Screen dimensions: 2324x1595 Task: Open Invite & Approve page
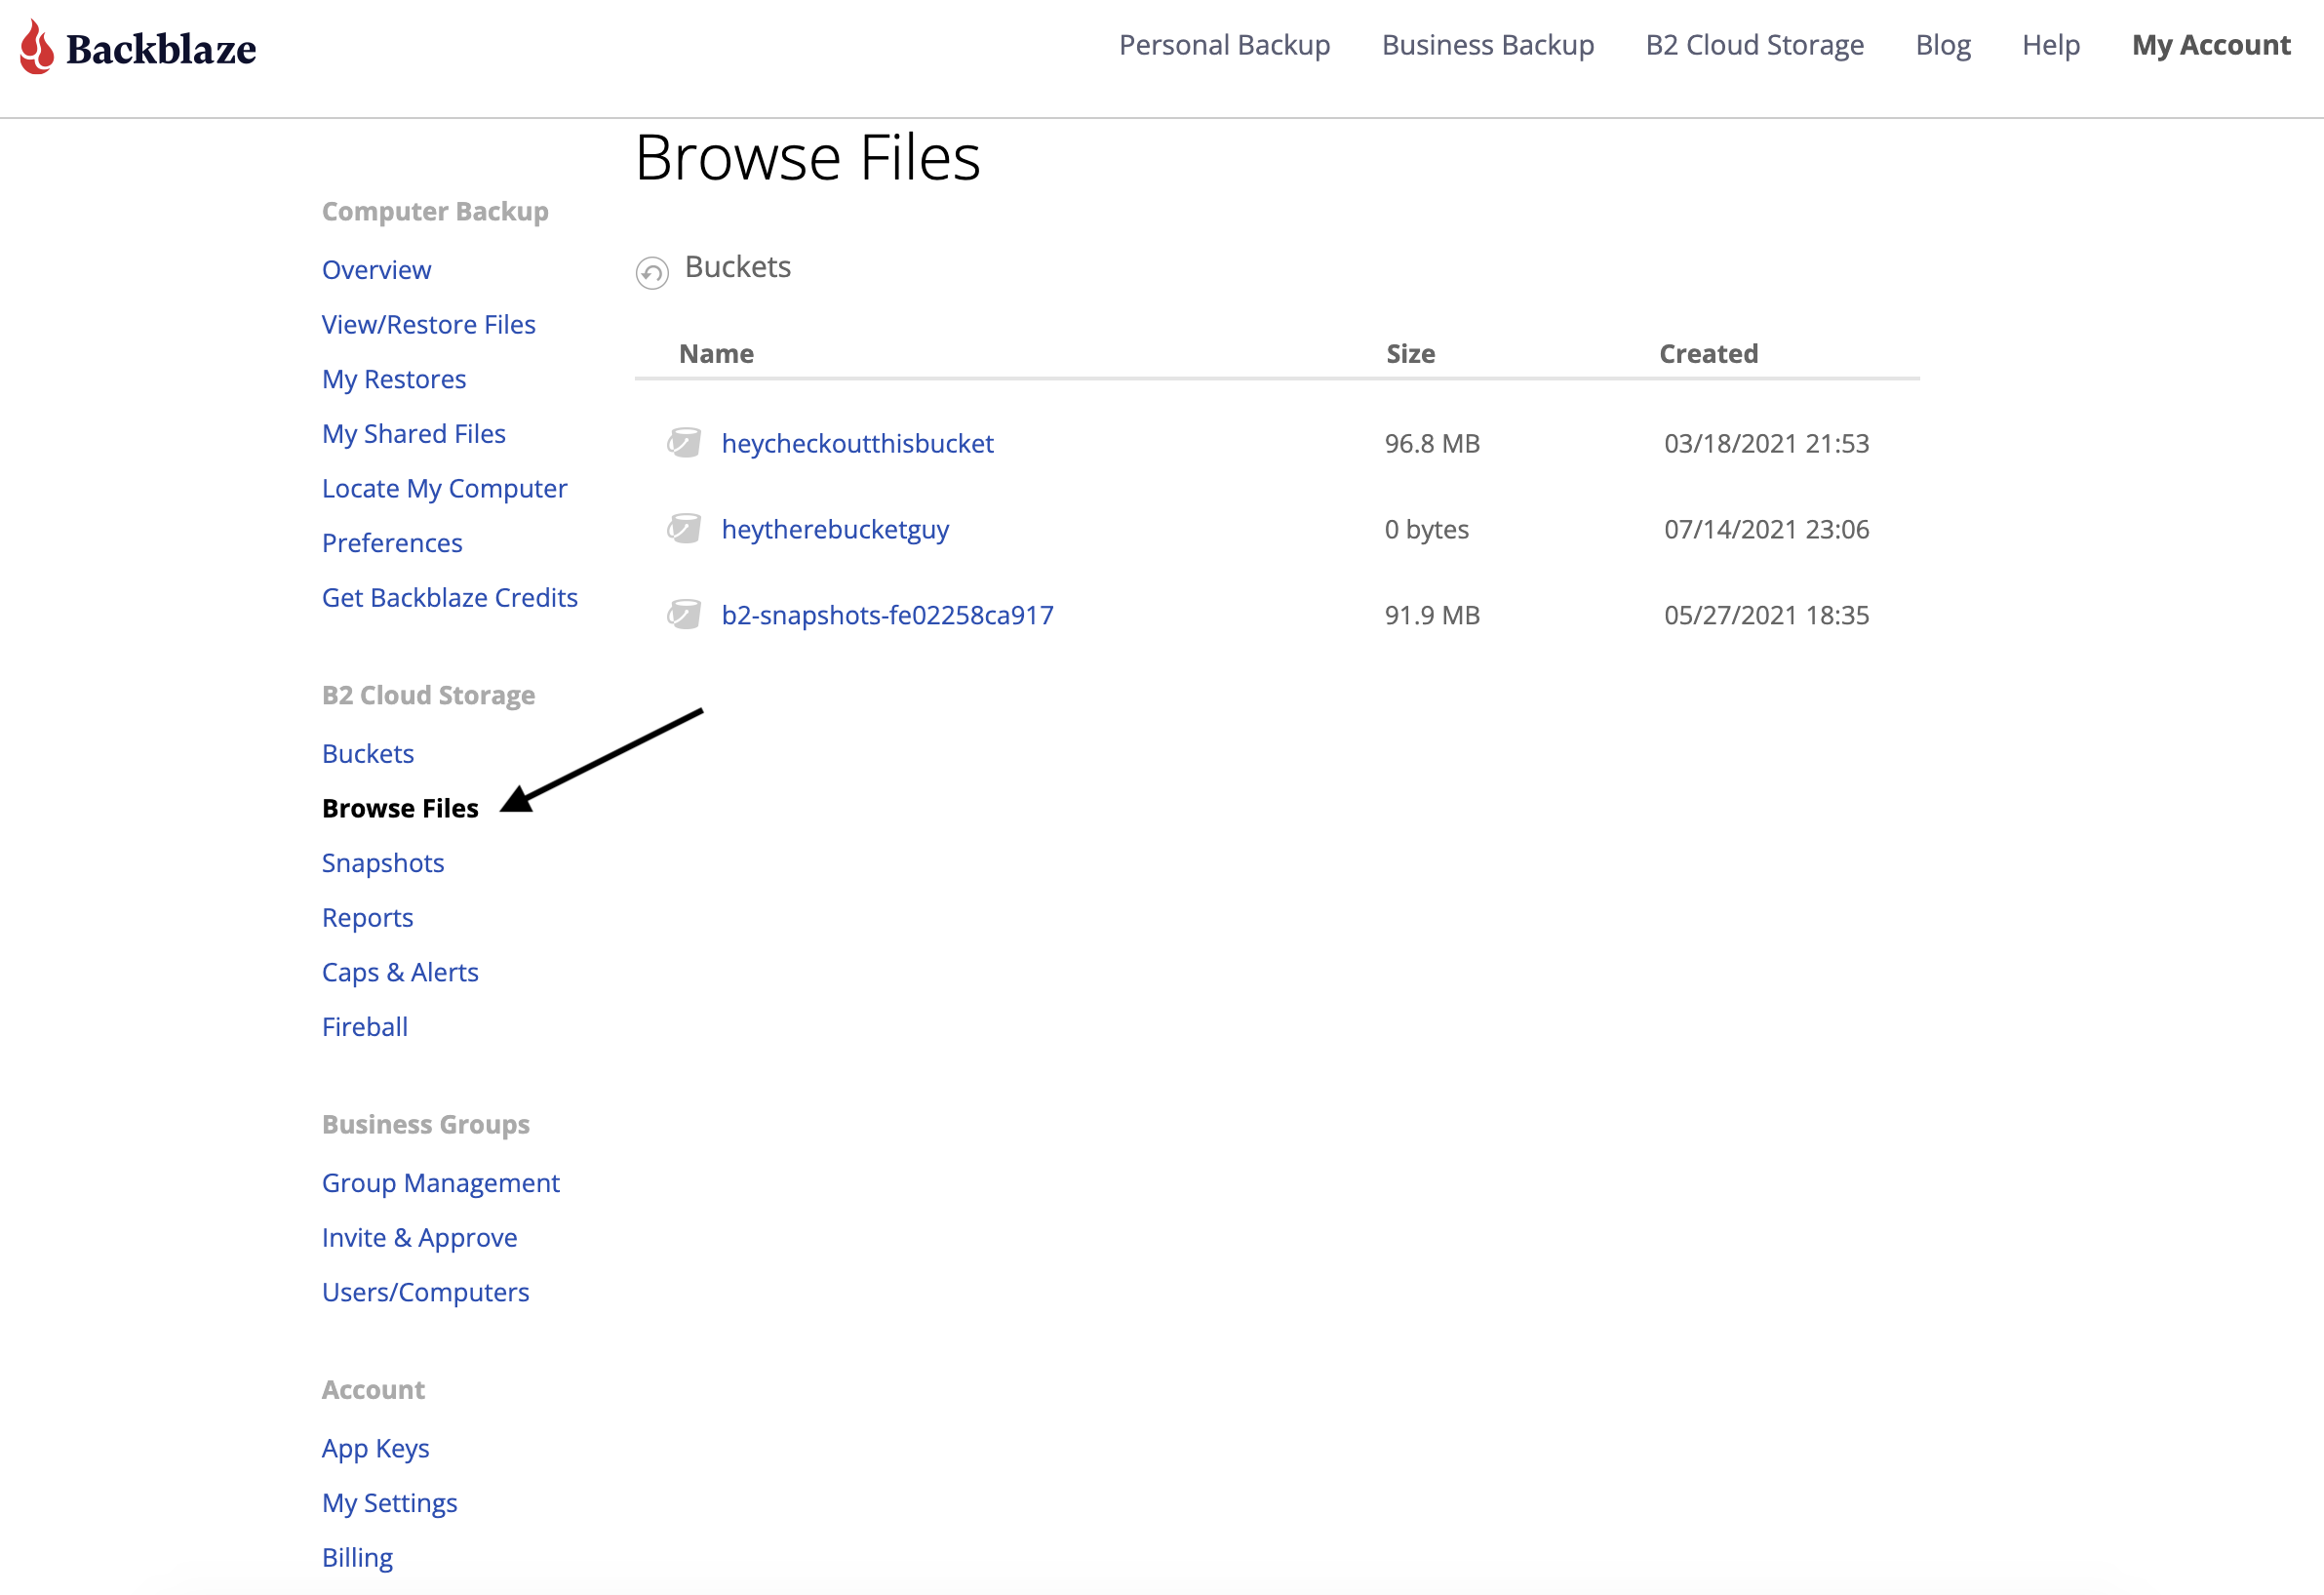click(x=420, y=1237)
